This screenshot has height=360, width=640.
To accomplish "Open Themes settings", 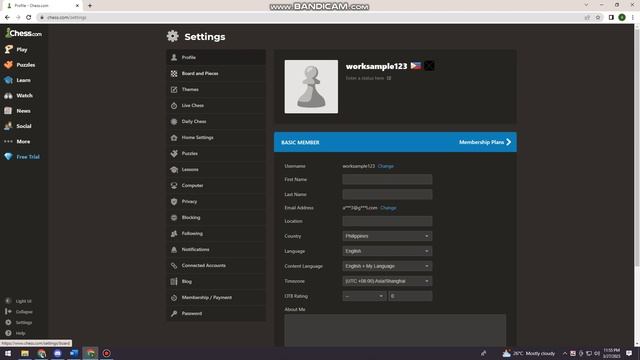I will (216, 89).
